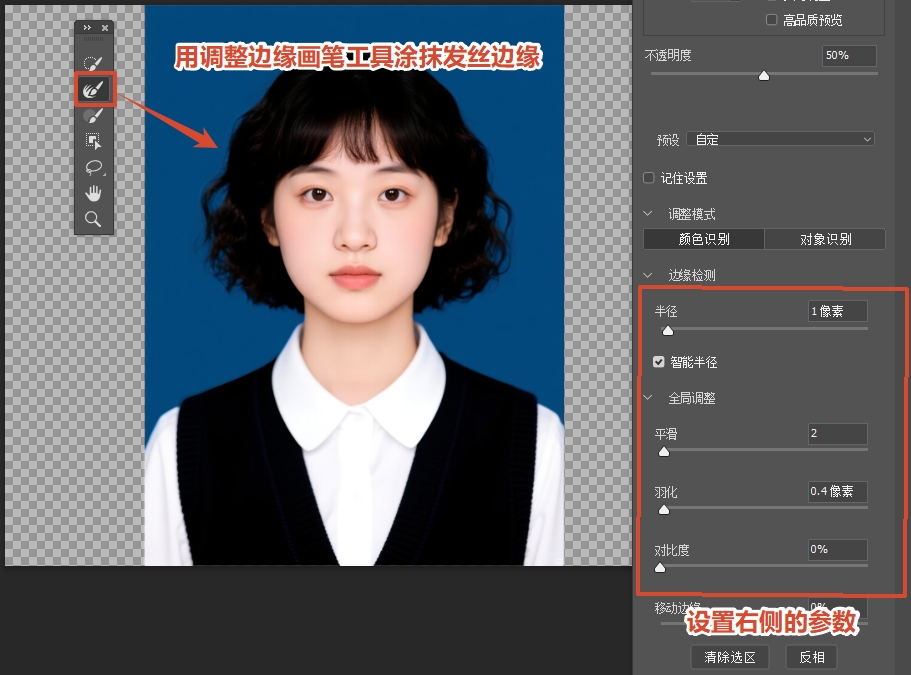The image size is (911, 675).
Task: Switch to 对象识别 mode
Action: click(825, 239)
